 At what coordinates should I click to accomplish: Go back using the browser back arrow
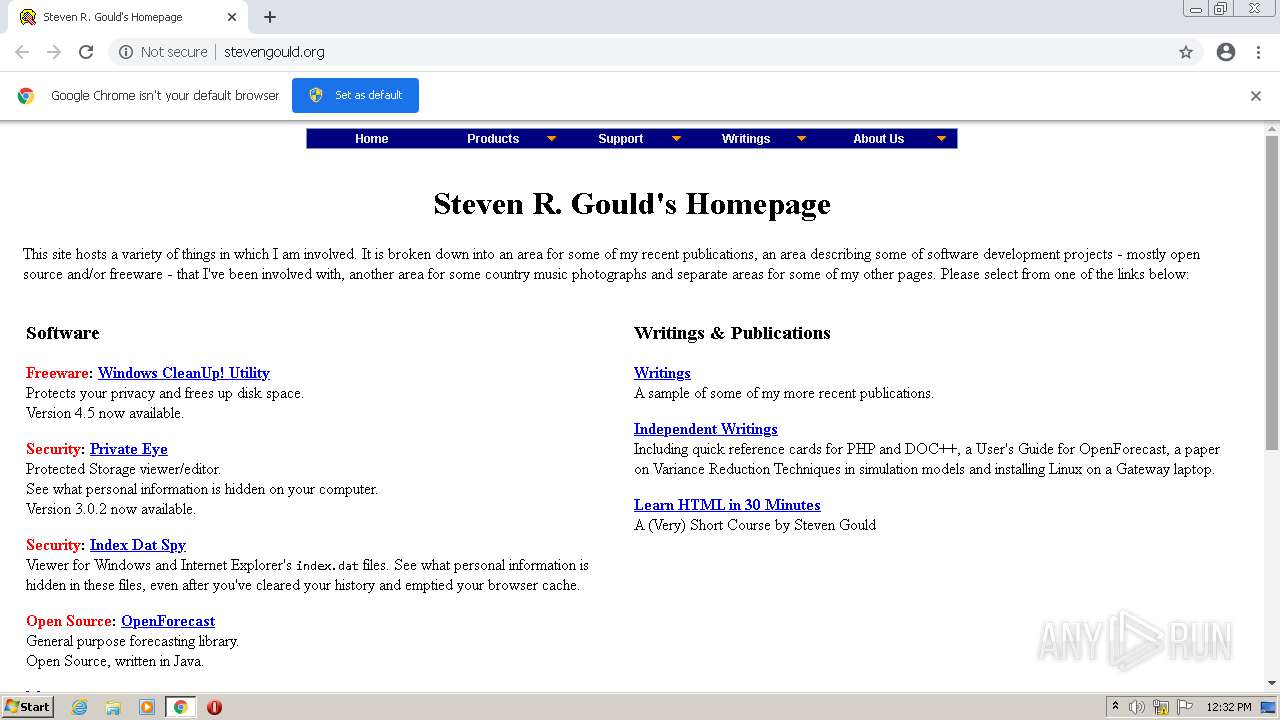pos(22,52)
